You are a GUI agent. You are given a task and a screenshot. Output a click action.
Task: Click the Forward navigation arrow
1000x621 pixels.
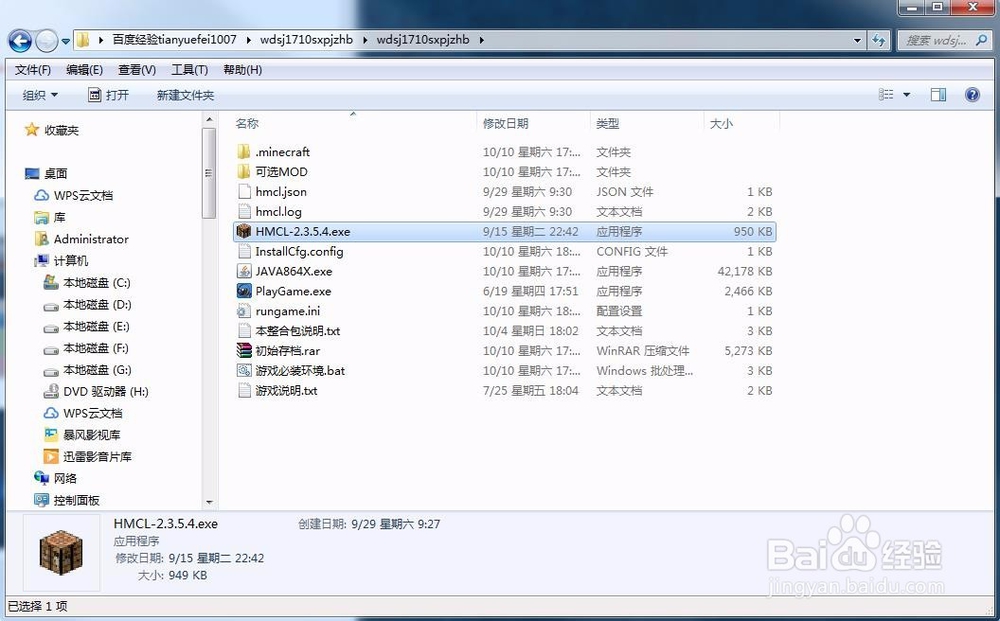tap(47, 41)
